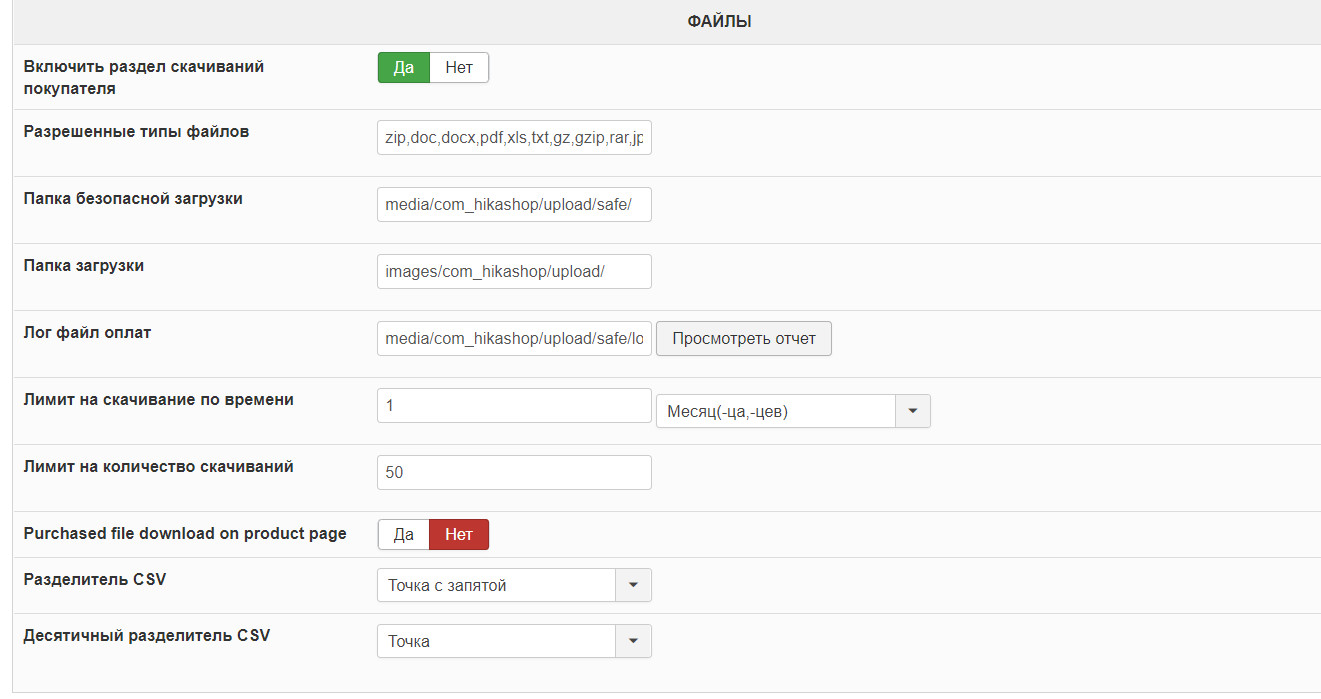Viewport: 1321px width, 699px height.
Task: Enable customer downloads section with Да
Action: 403,68
